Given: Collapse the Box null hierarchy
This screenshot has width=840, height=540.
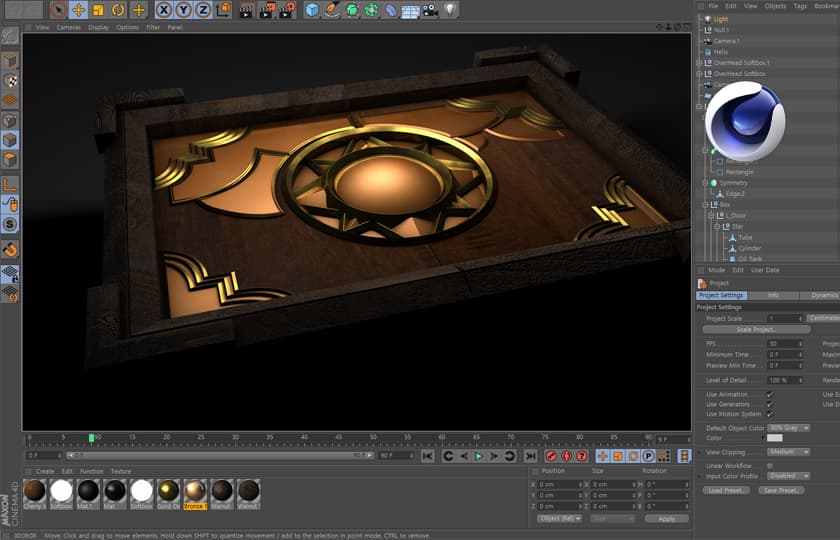Looking at the screenshot, I should pos(706,205).
